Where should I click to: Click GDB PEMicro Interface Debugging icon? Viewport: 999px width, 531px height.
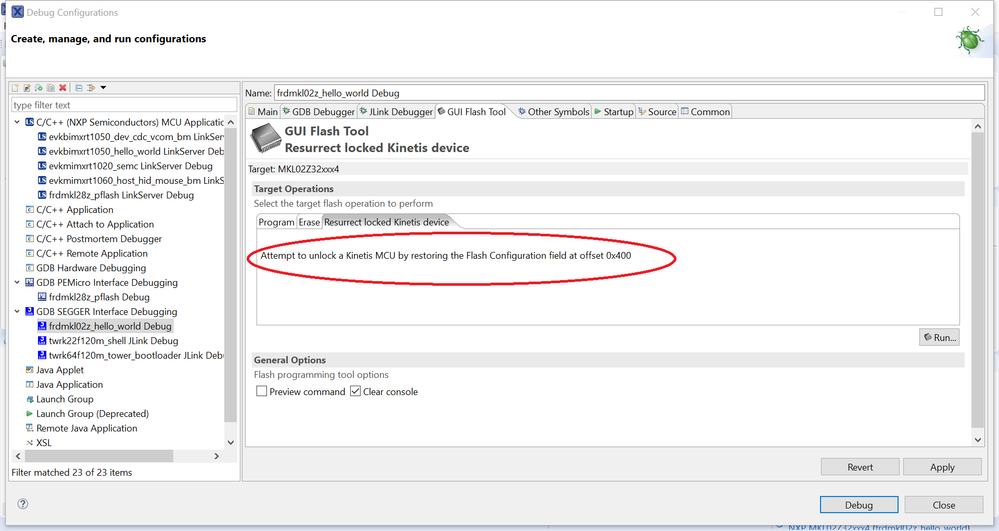pos(29,282)
